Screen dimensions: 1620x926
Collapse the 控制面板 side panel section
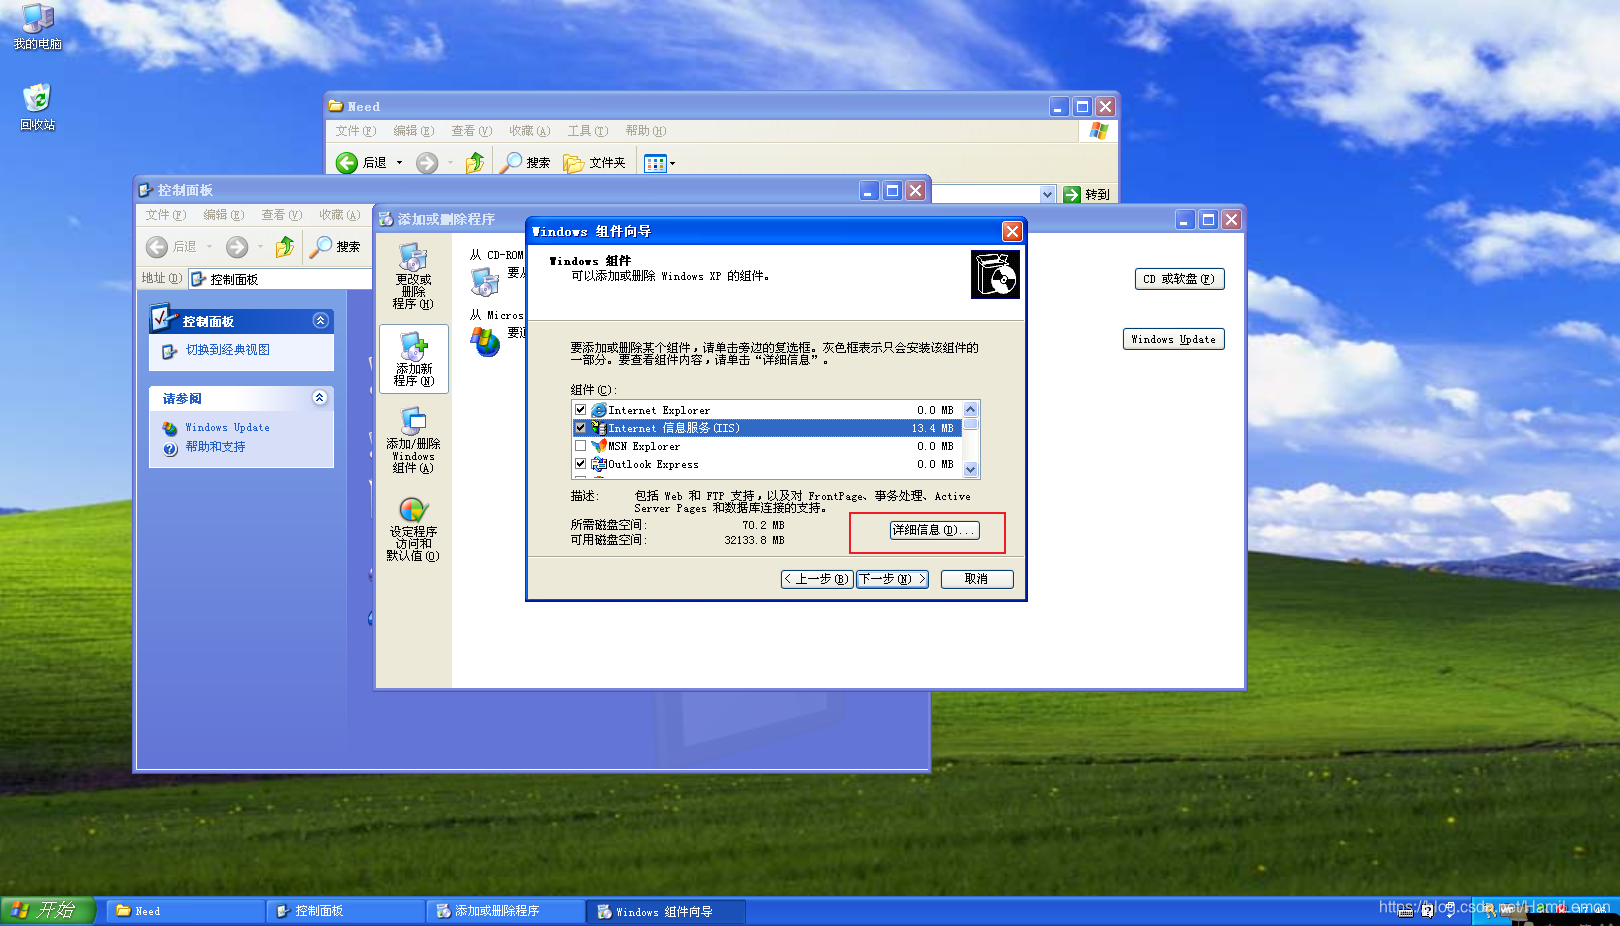click(x=321, y=320)
